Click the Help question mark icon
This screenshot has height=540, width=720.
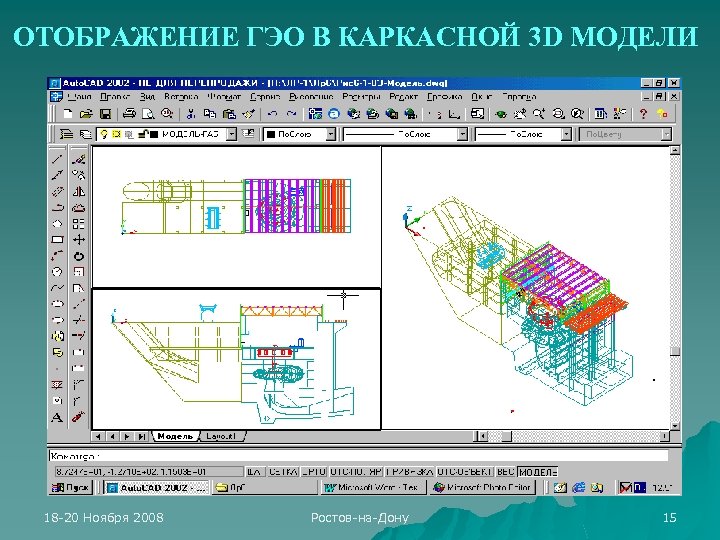[x=643, y=113]
